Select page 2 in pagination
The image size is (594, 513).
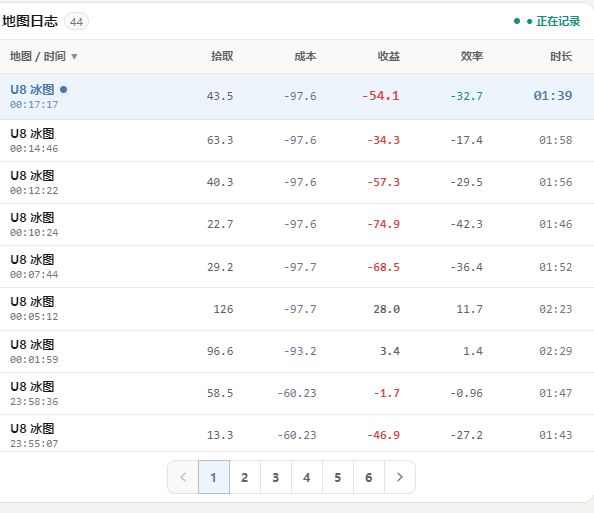point(245,477)
